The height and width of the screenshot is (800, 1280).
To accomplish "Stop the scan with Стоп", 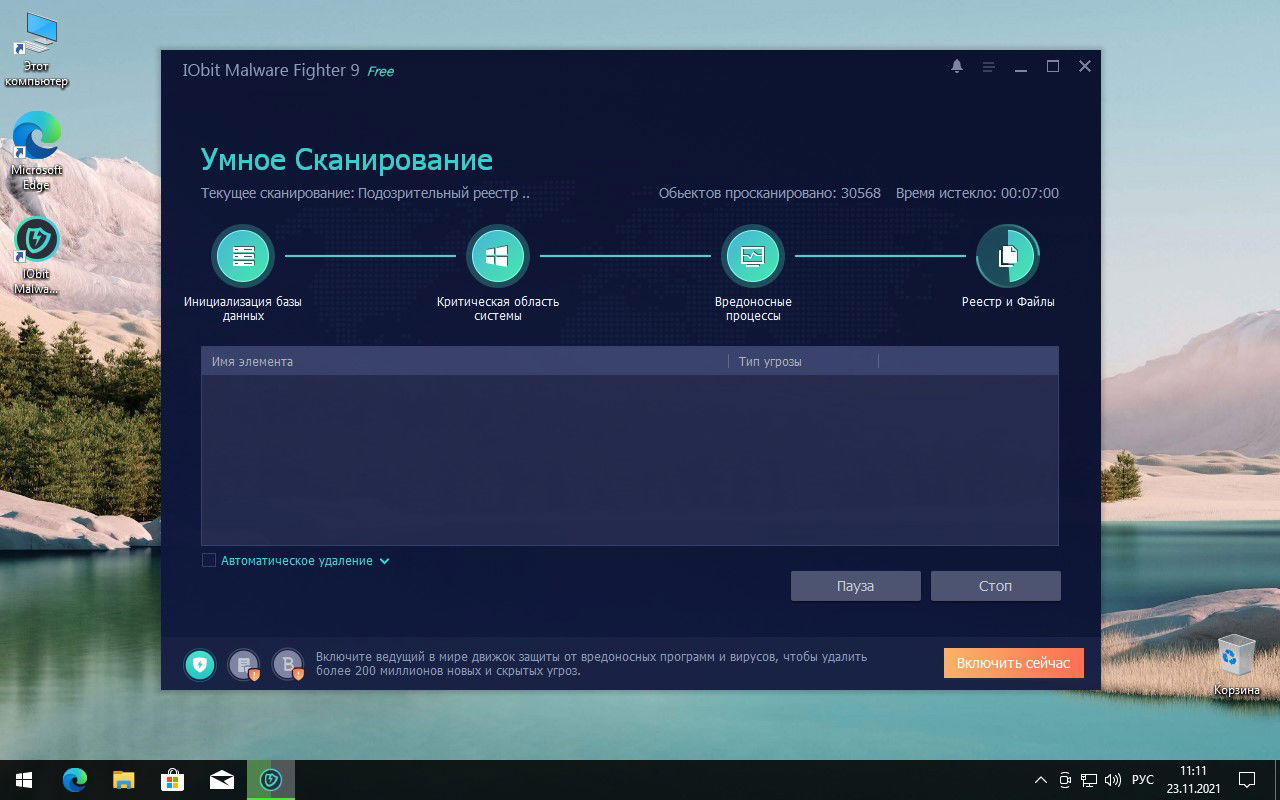I will coord(996,586).
